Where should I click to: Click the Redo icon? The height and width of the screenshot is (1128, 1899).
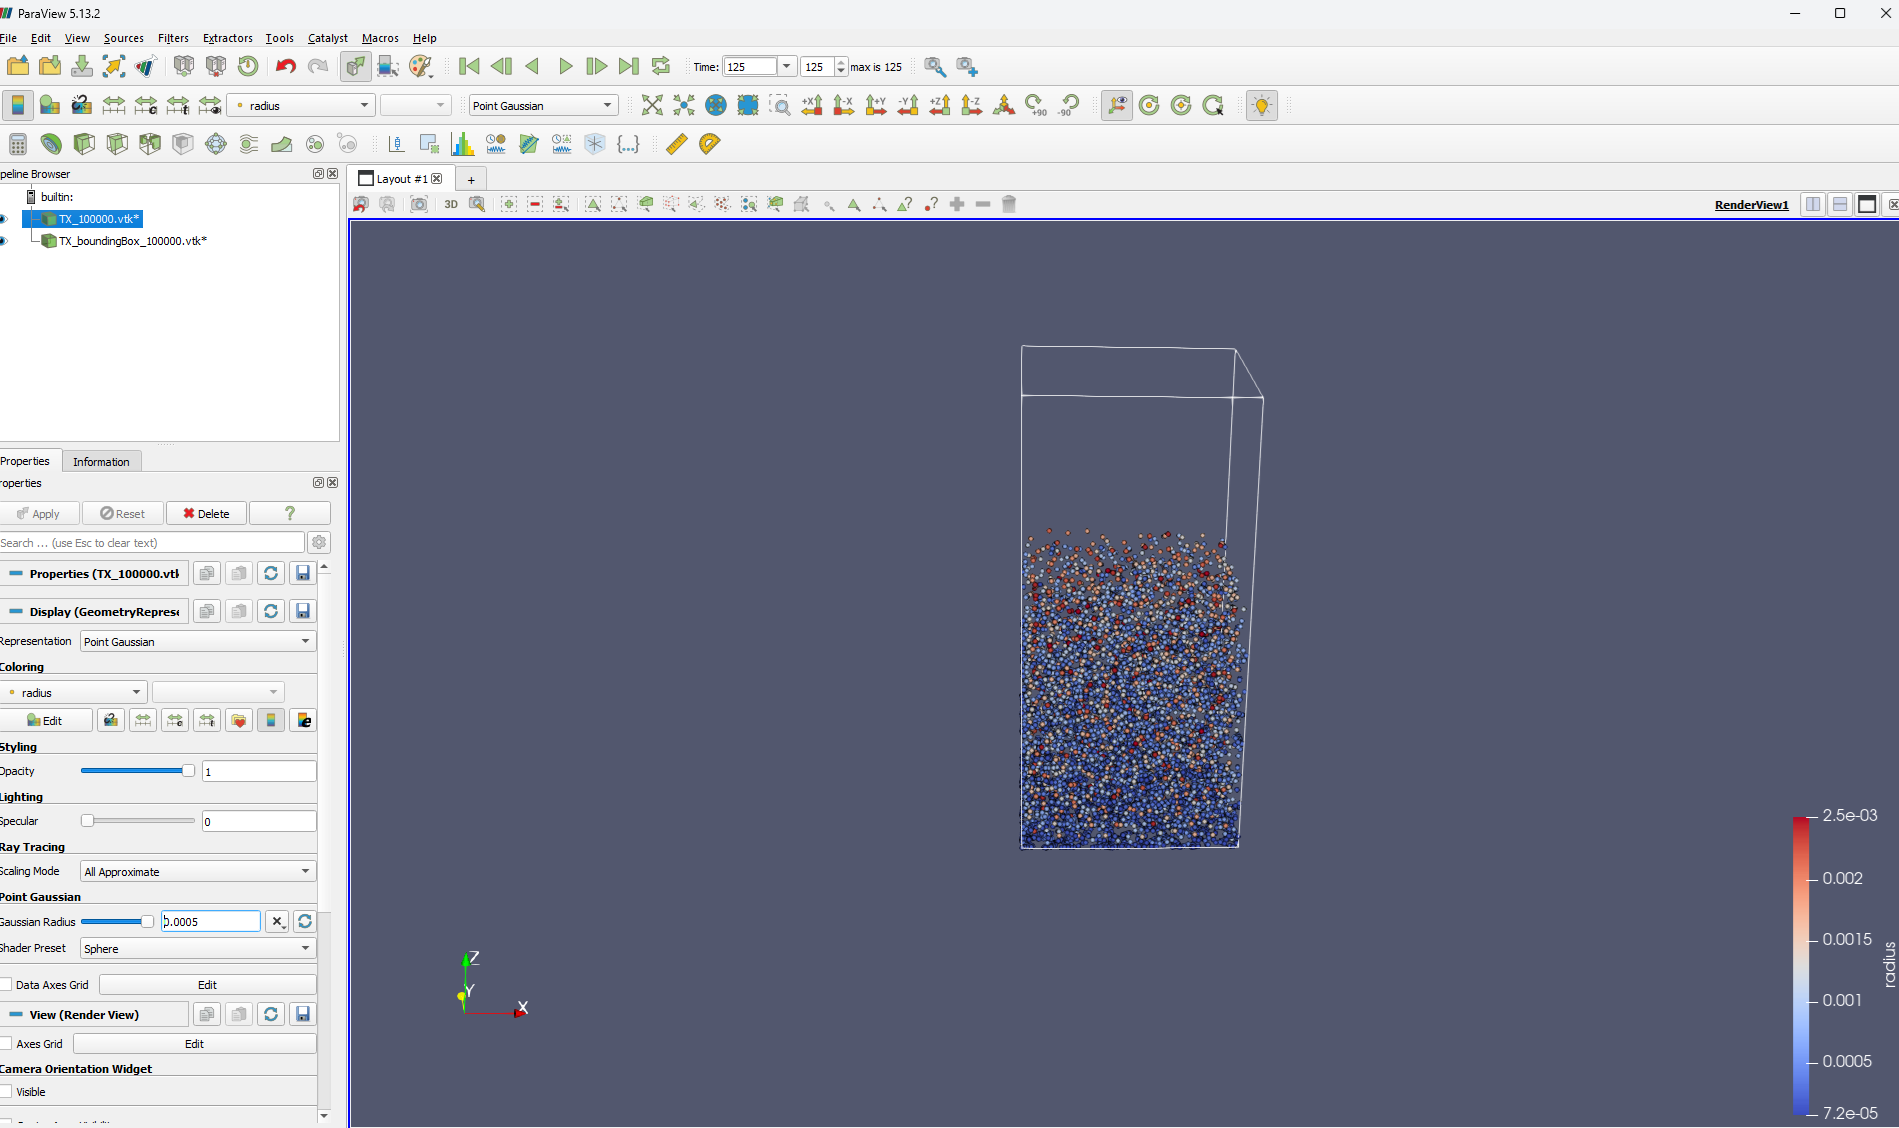coord(318,66)
